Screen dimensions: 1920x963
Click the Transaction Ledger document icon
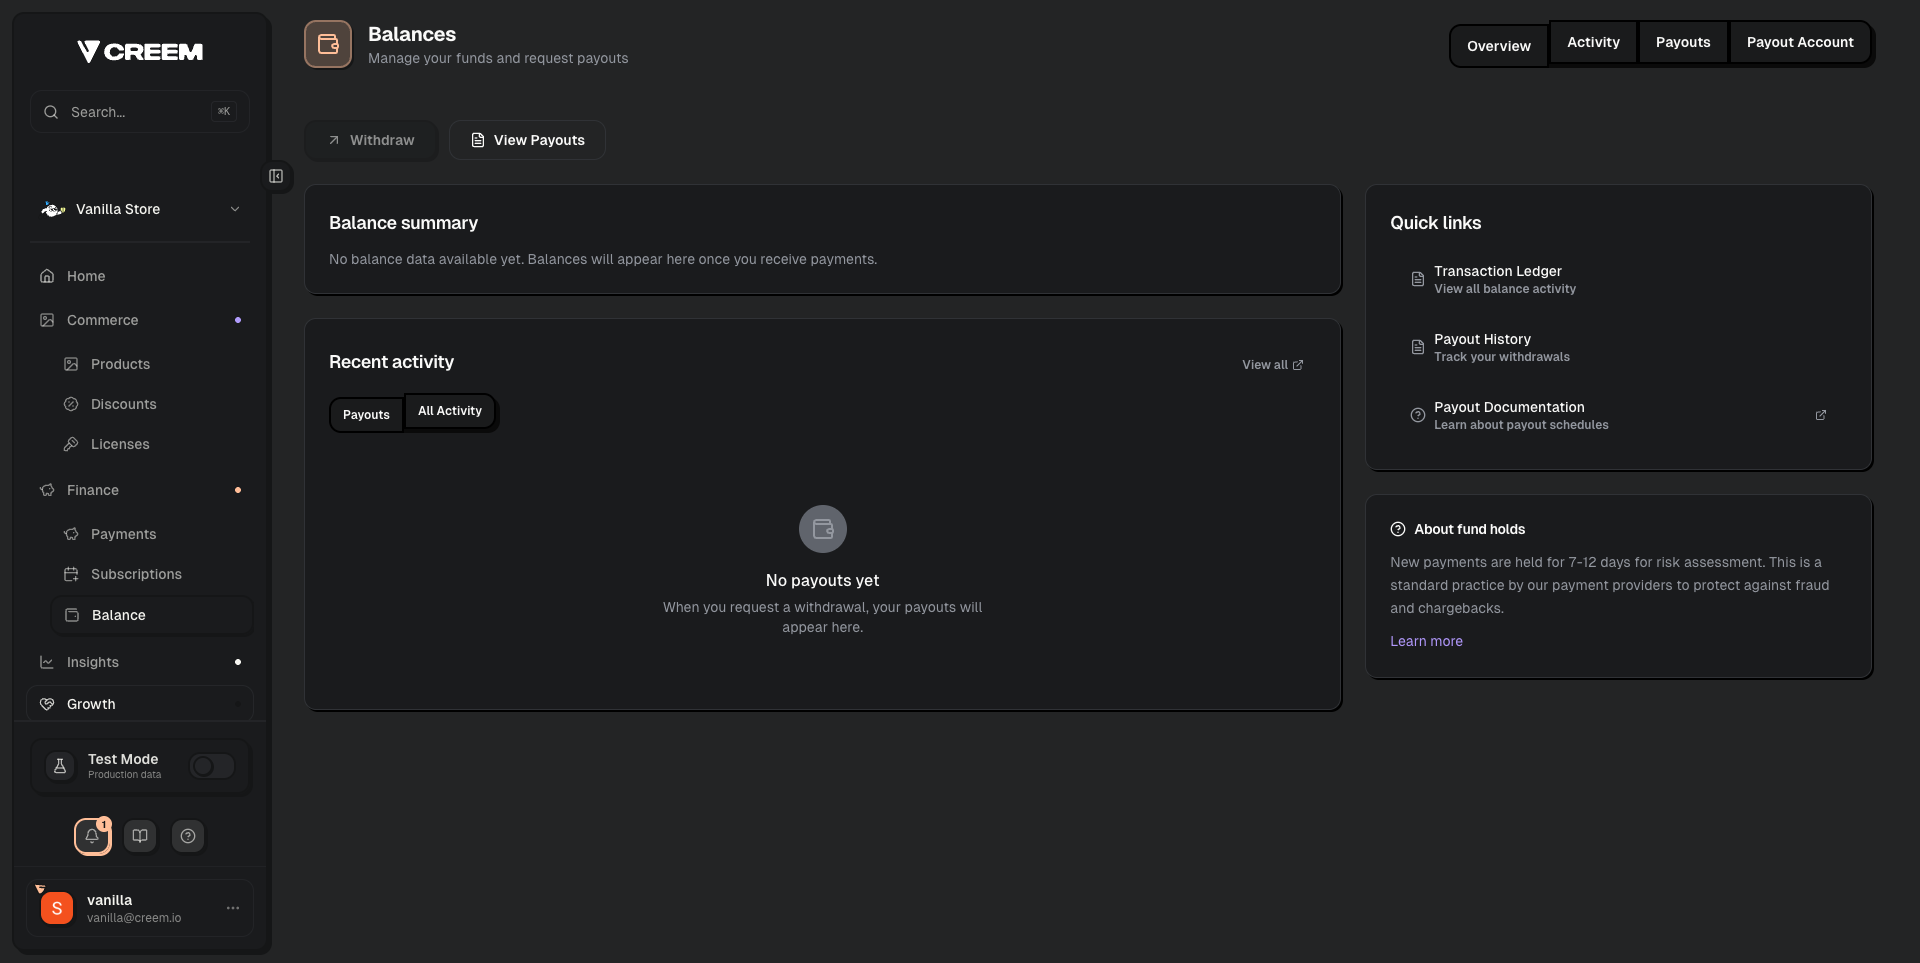point(1418,279)
